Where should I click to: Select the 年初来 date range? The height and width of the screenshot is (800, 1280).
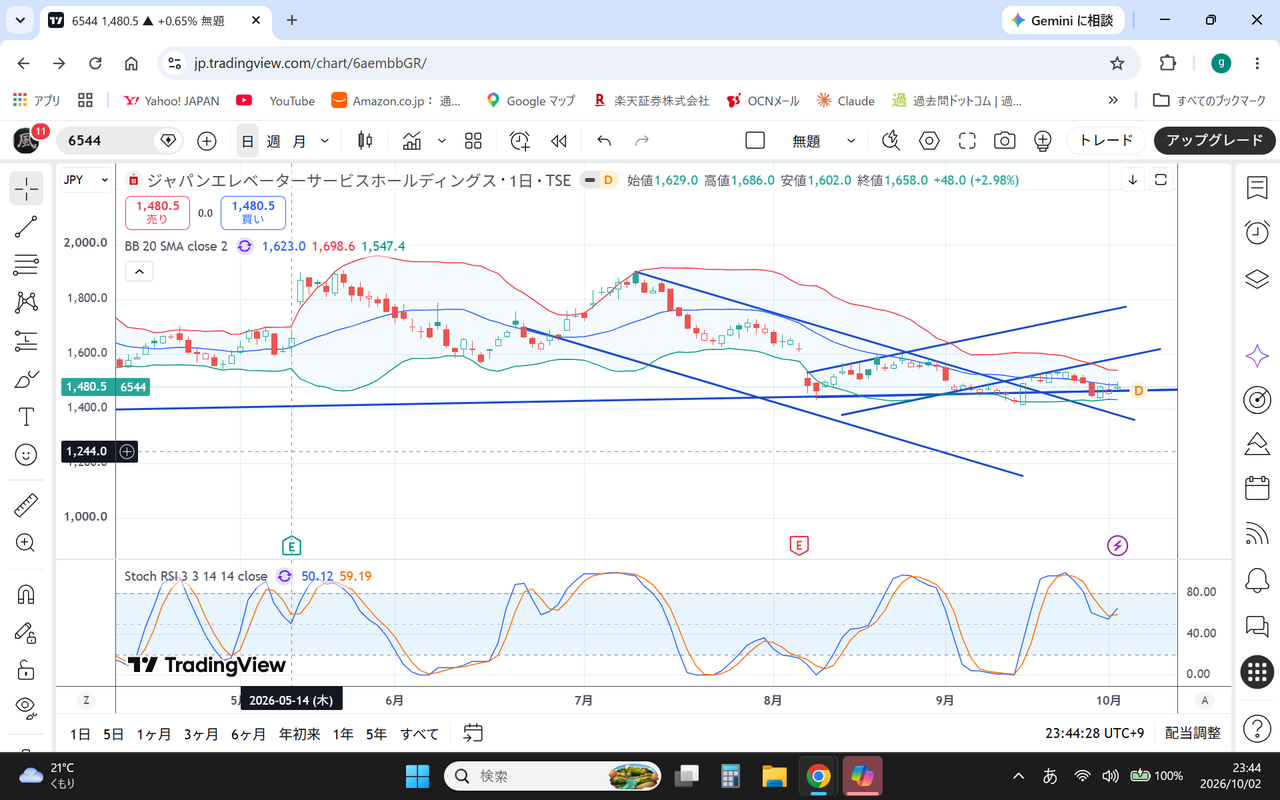[x=300, y=734]
